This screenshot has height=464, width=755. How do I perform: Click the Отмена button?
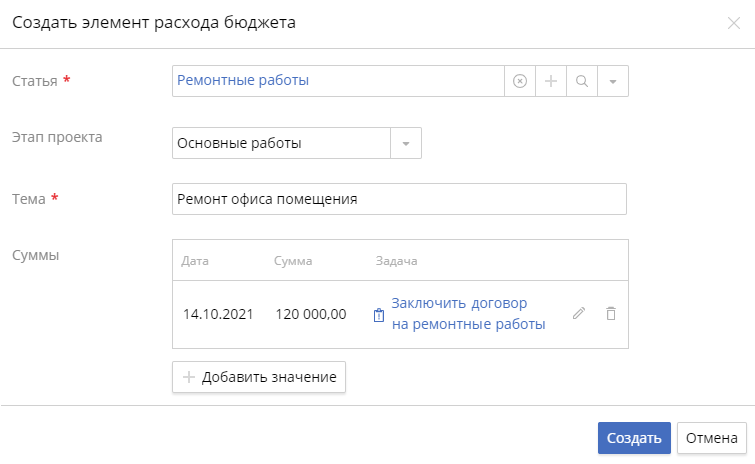click(x=711, y=438)
